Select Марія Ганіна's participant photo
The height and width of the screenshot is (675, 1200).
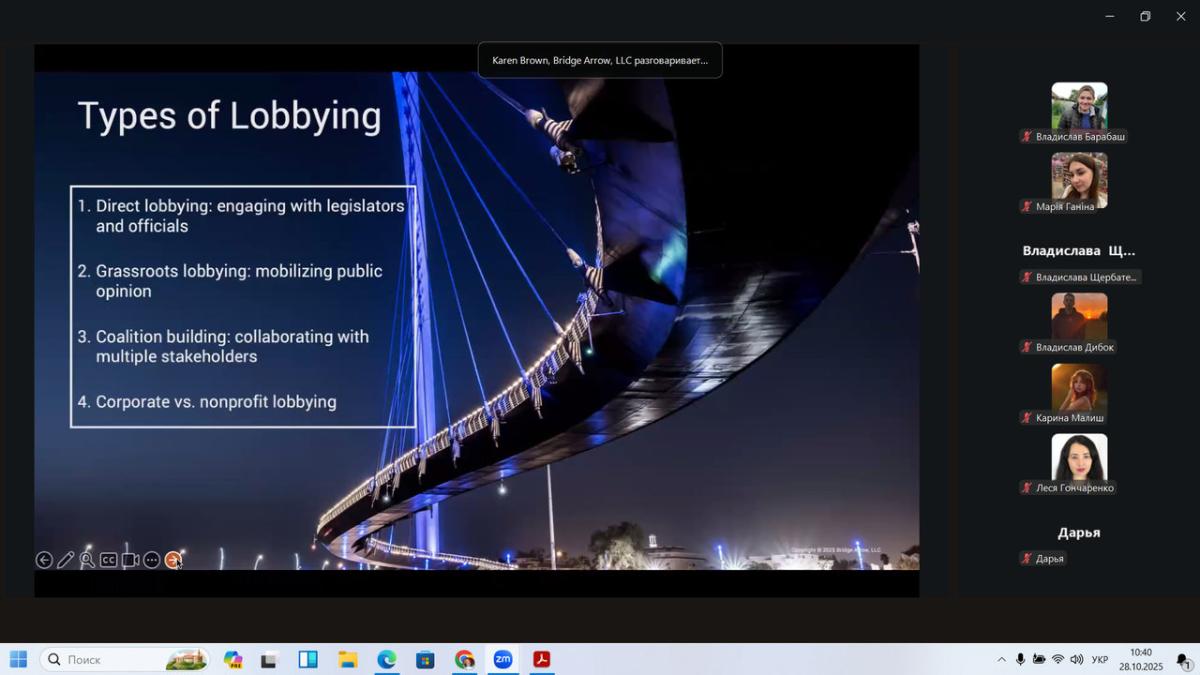(x=1079, y=176)
